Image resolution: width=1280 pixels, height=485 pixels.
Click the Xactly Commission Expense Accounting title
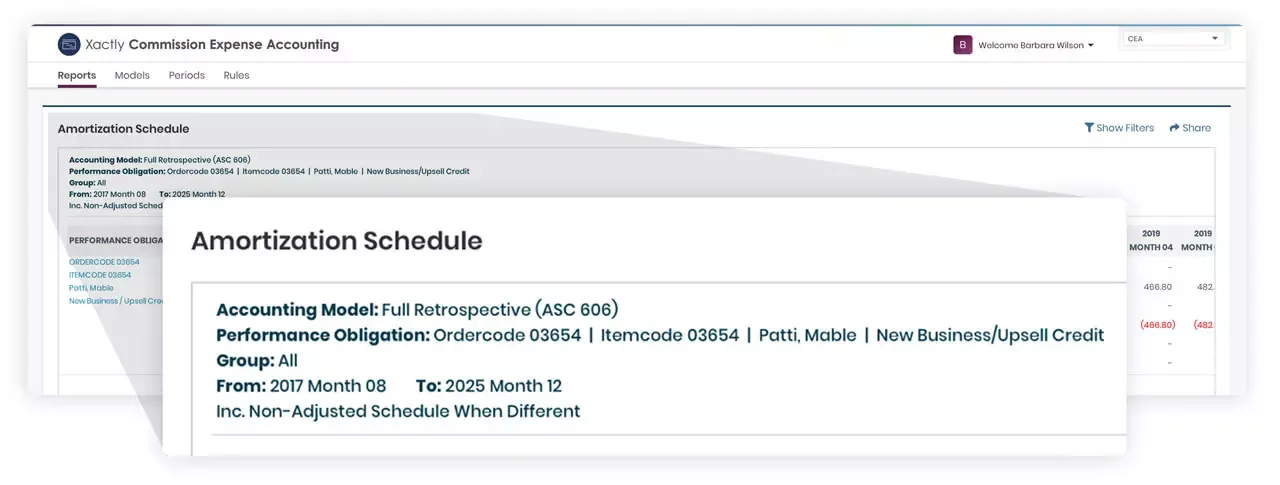(212, 45)
